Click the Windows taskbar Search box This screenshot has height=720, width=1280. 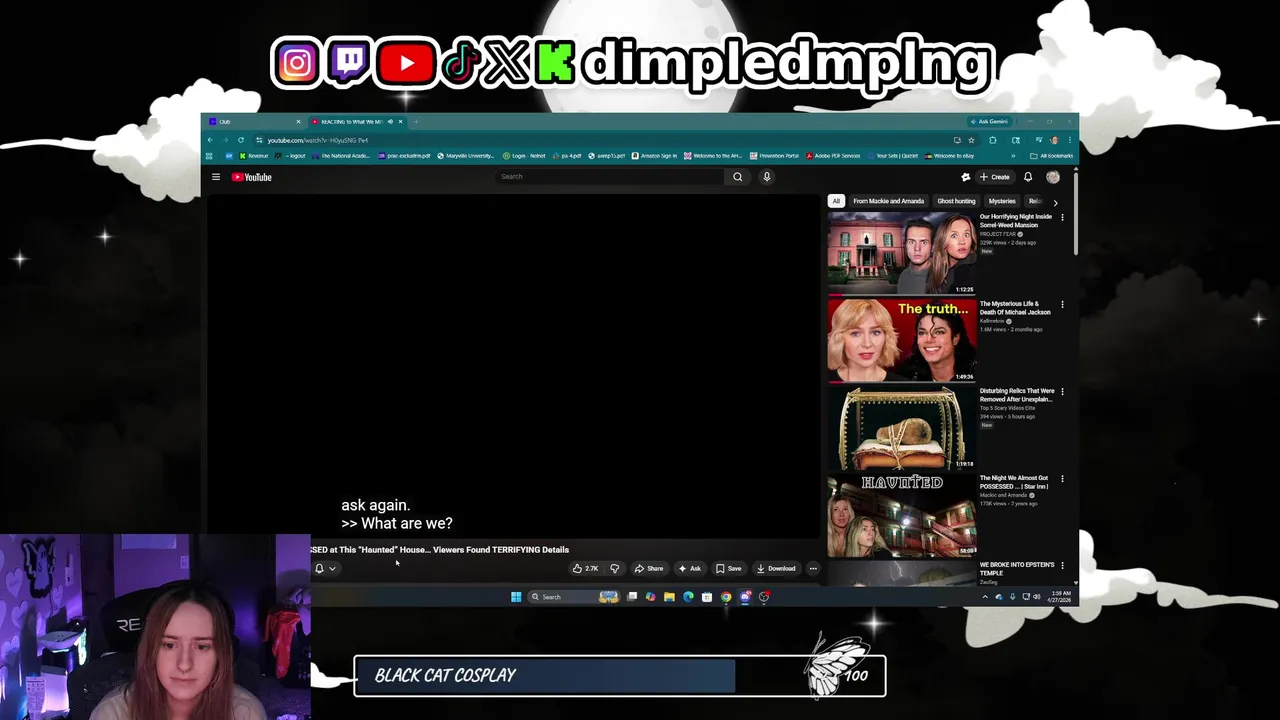coord(574,597)
